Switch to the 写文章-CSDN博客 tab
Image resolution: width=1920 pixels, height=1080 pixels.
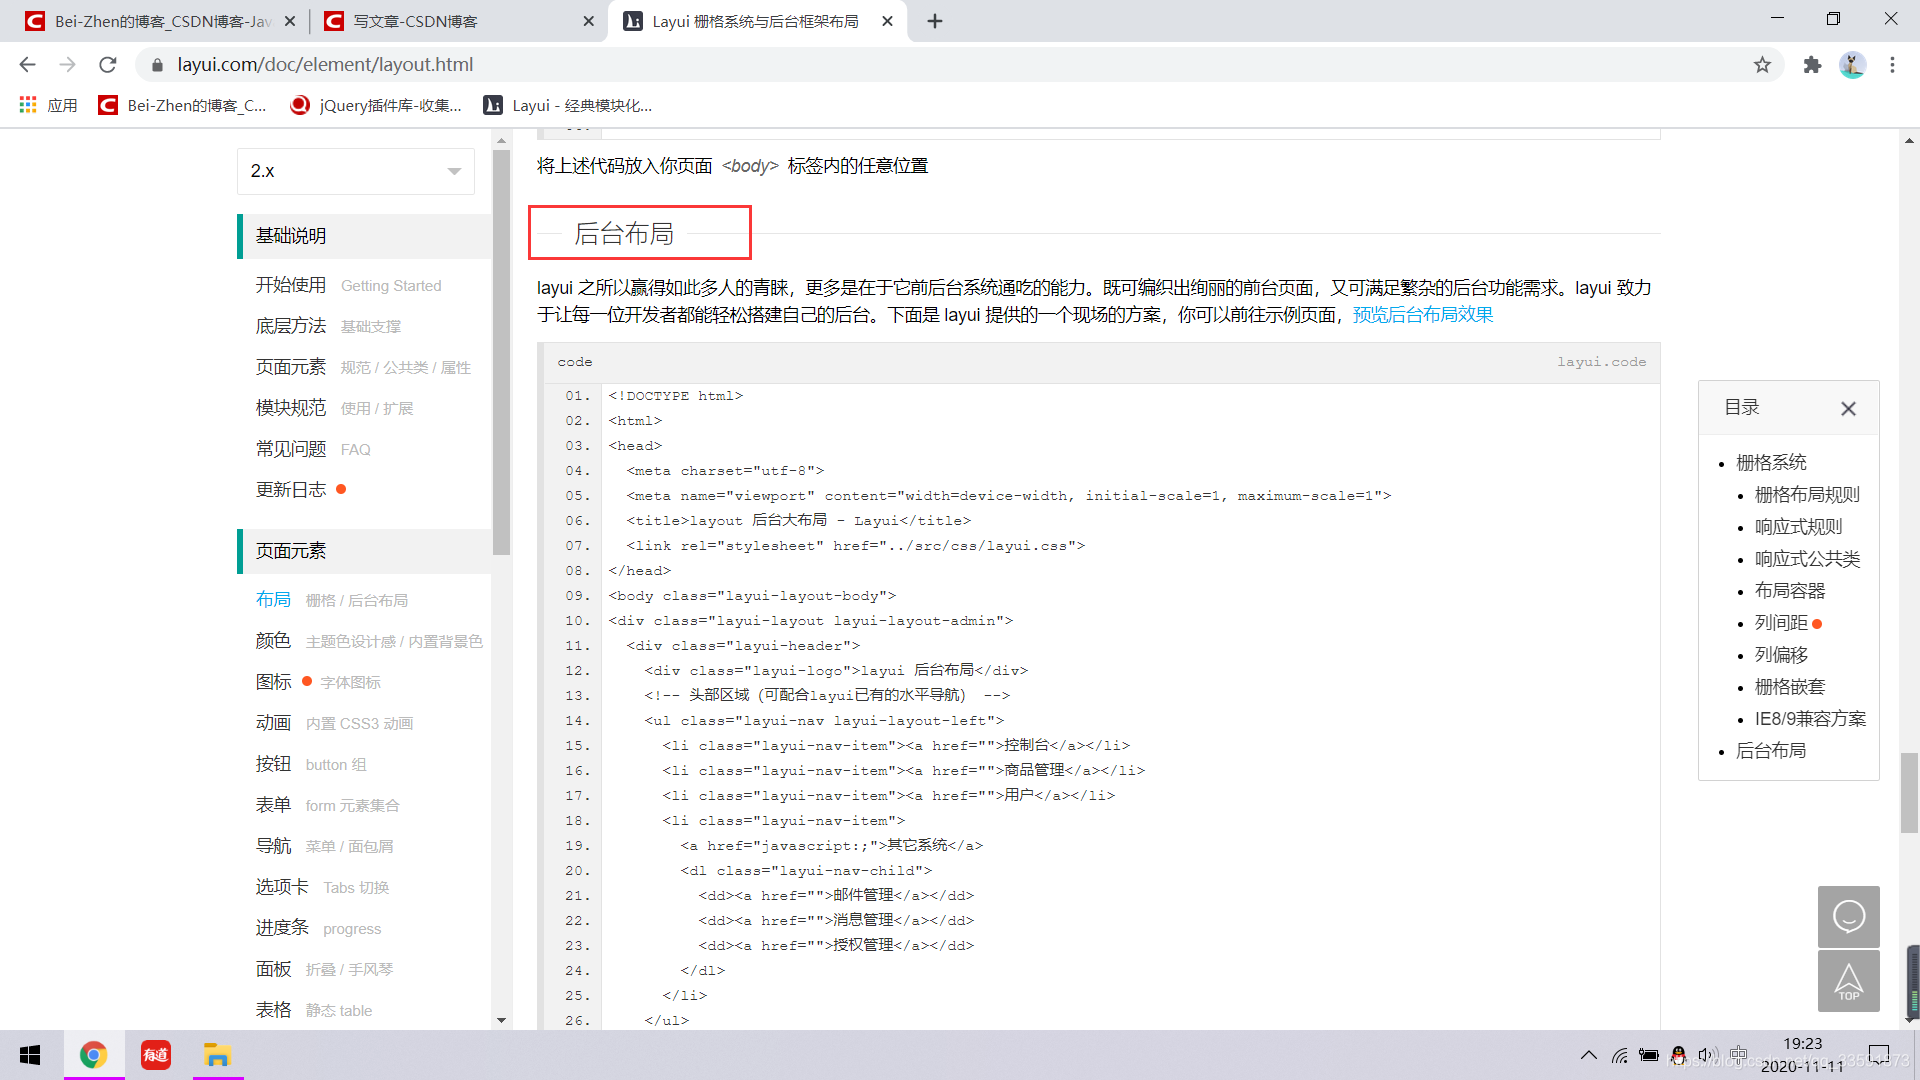pyautogui.click(x=458, y=21)
